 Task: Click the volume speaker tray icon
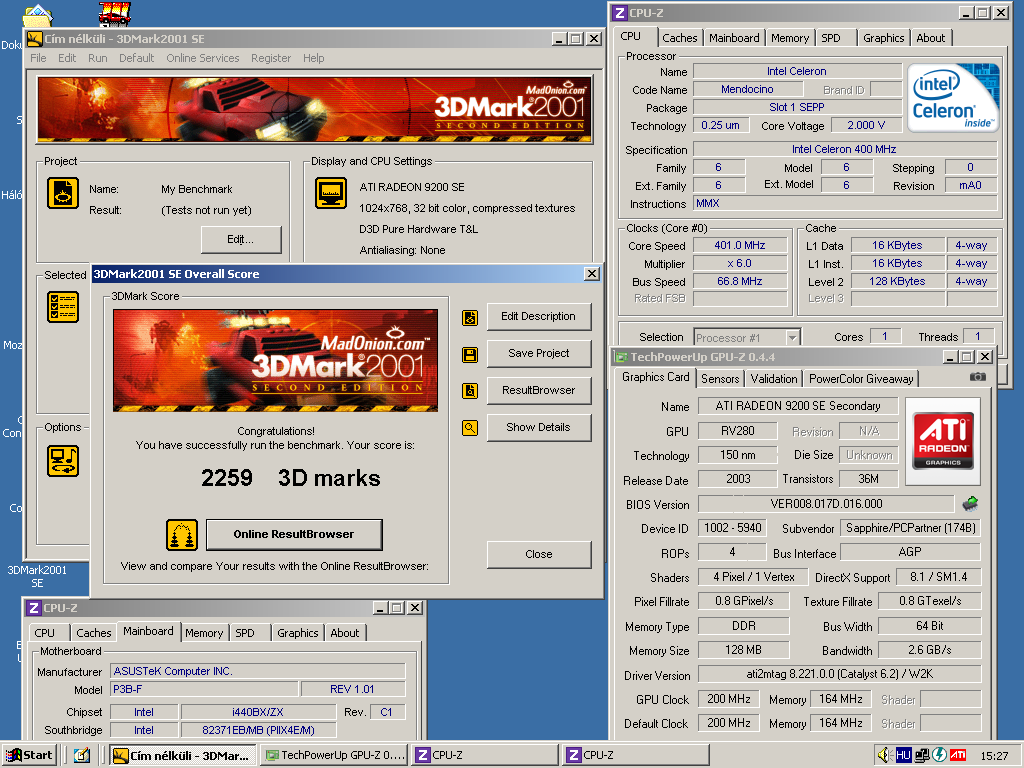(x=884, y=755)
